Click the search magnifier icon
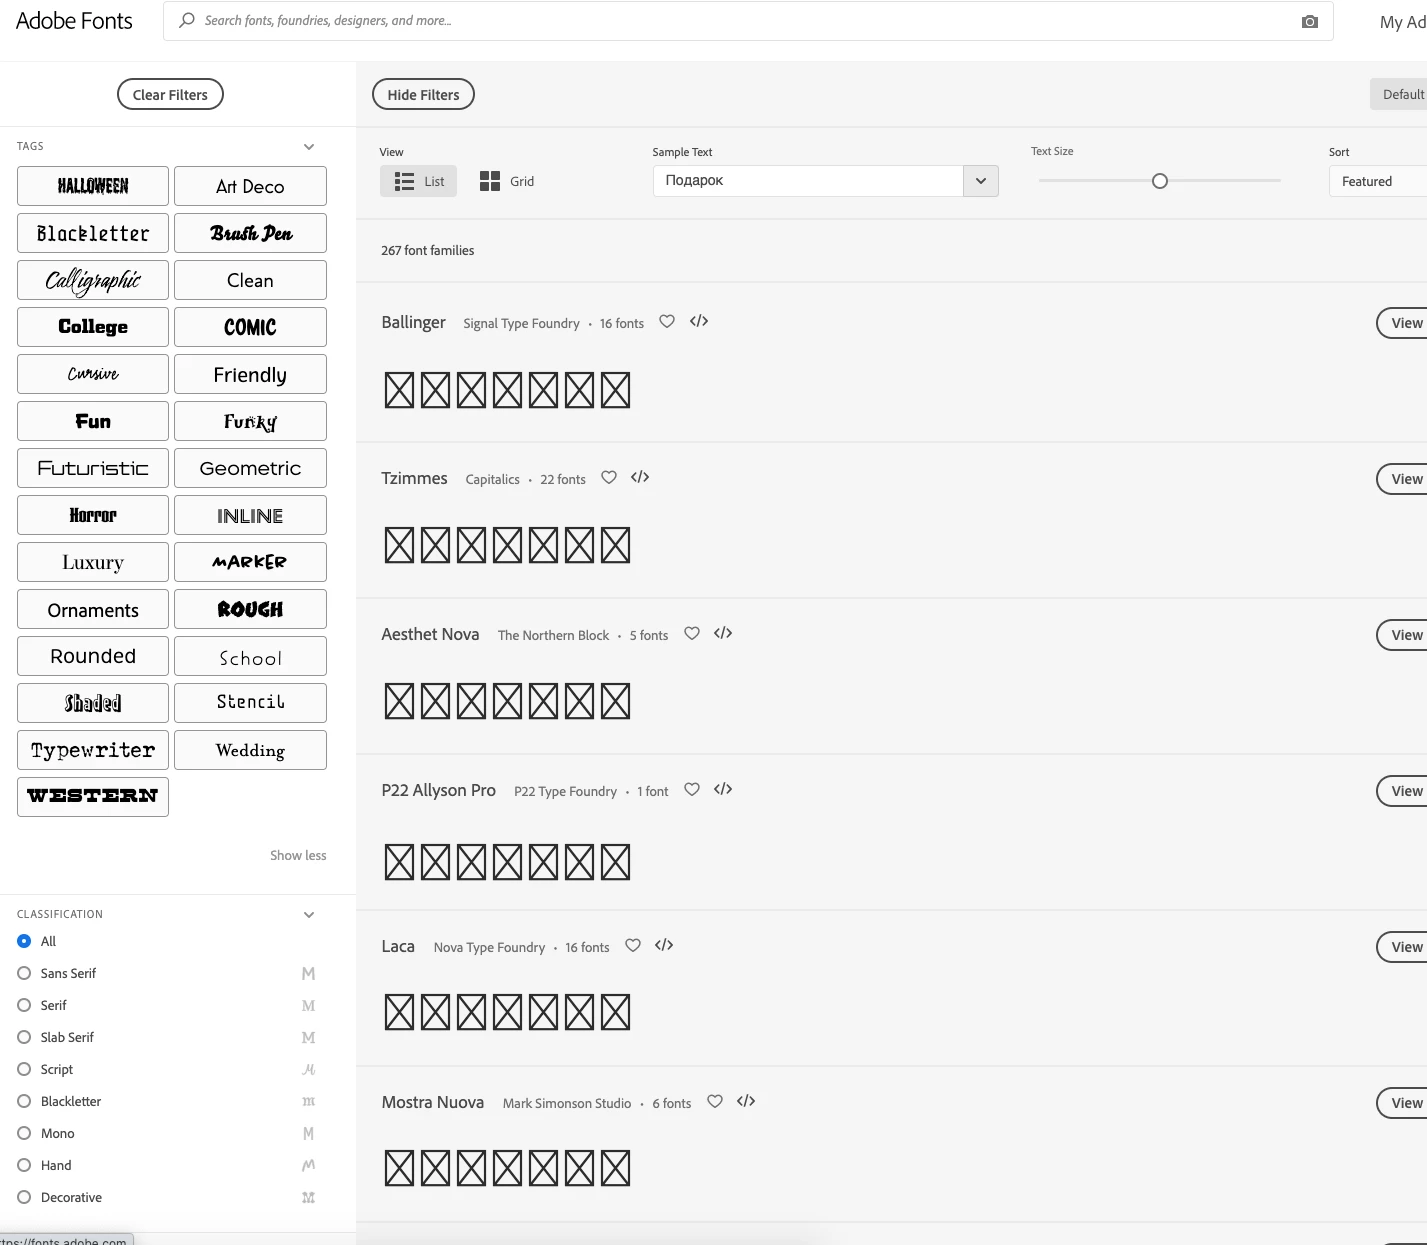The width and height of the screenshot is (1427, 1245). coord(187,20)
